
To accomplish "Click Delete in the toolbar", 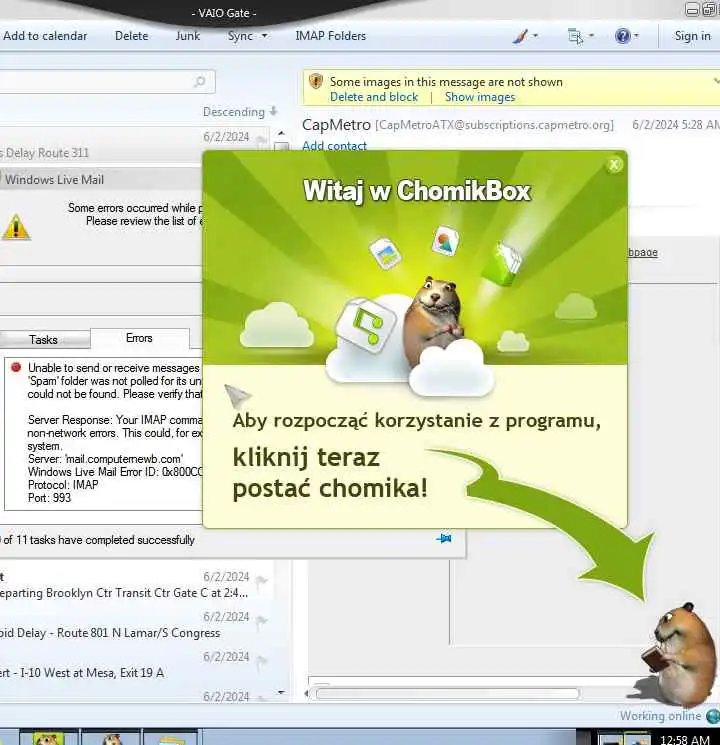I will 132,36.
